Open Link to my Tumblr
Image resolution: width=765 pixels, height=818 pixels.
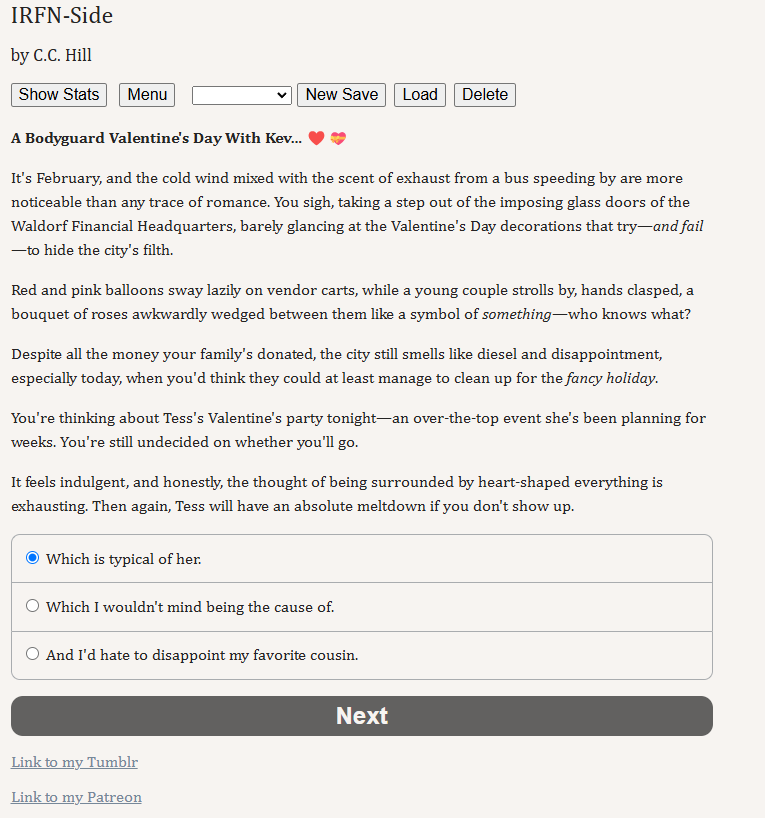pyautogui.click(x=75, y=762)
